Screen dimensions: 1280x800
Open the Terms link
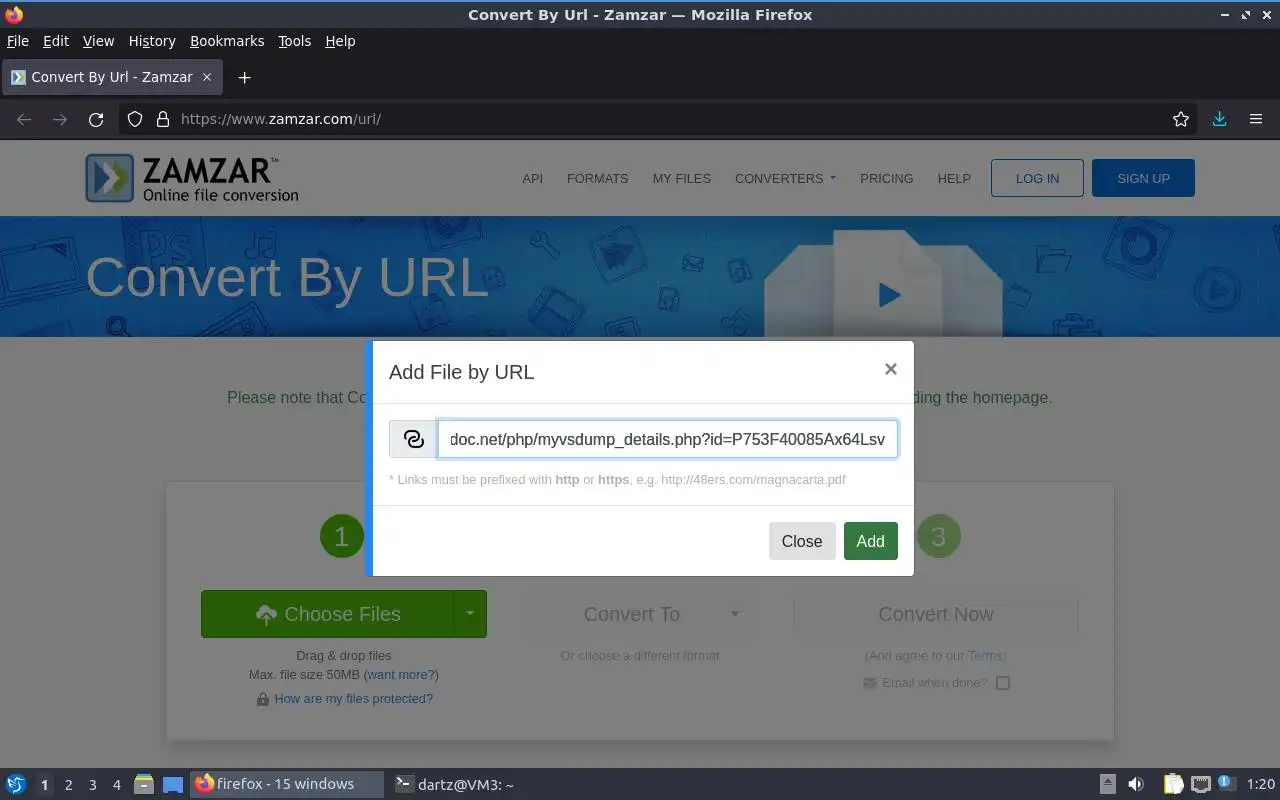(985, 656)
